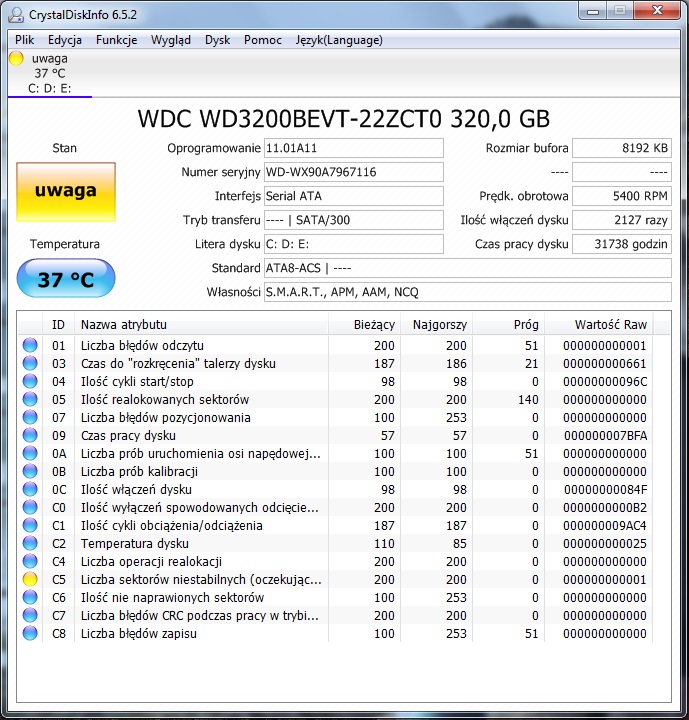The image size is (689, 720).
Task: Click blue status icon for attribute 0C
Action: coord(30,489)
